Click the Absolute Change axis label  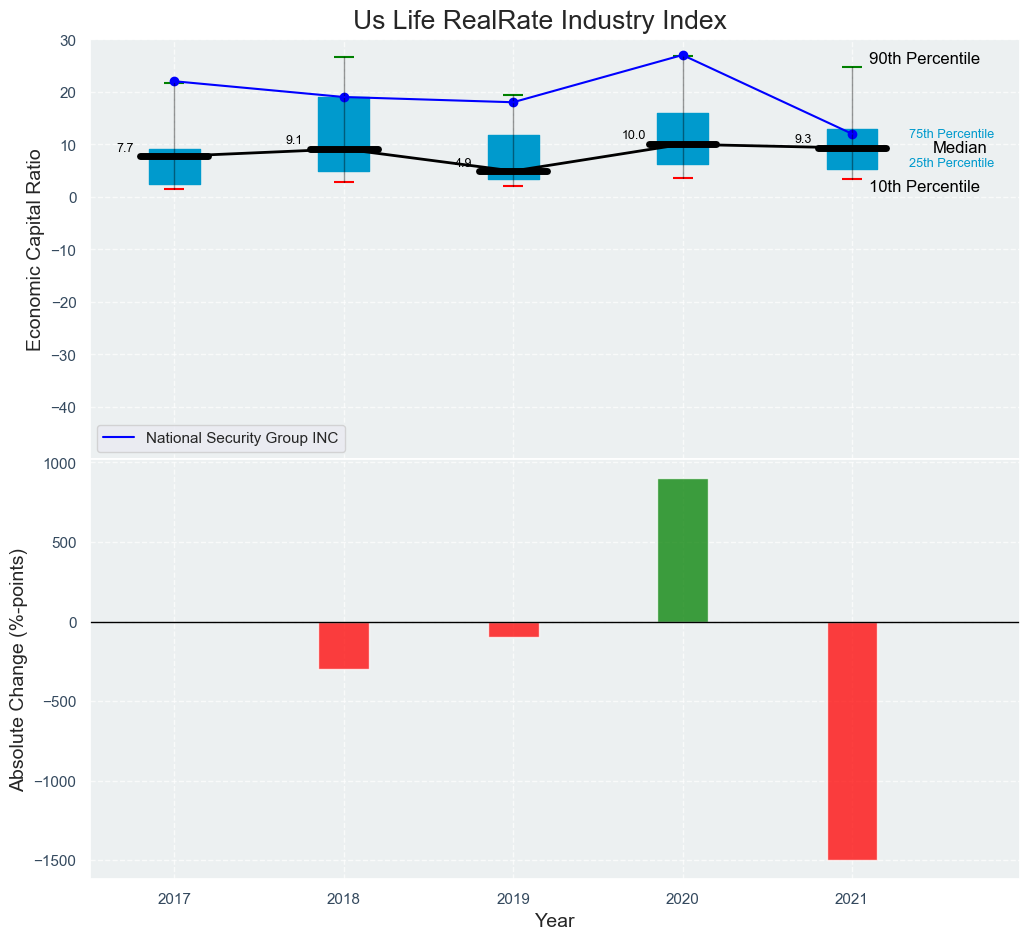click(x=17, y=669)
